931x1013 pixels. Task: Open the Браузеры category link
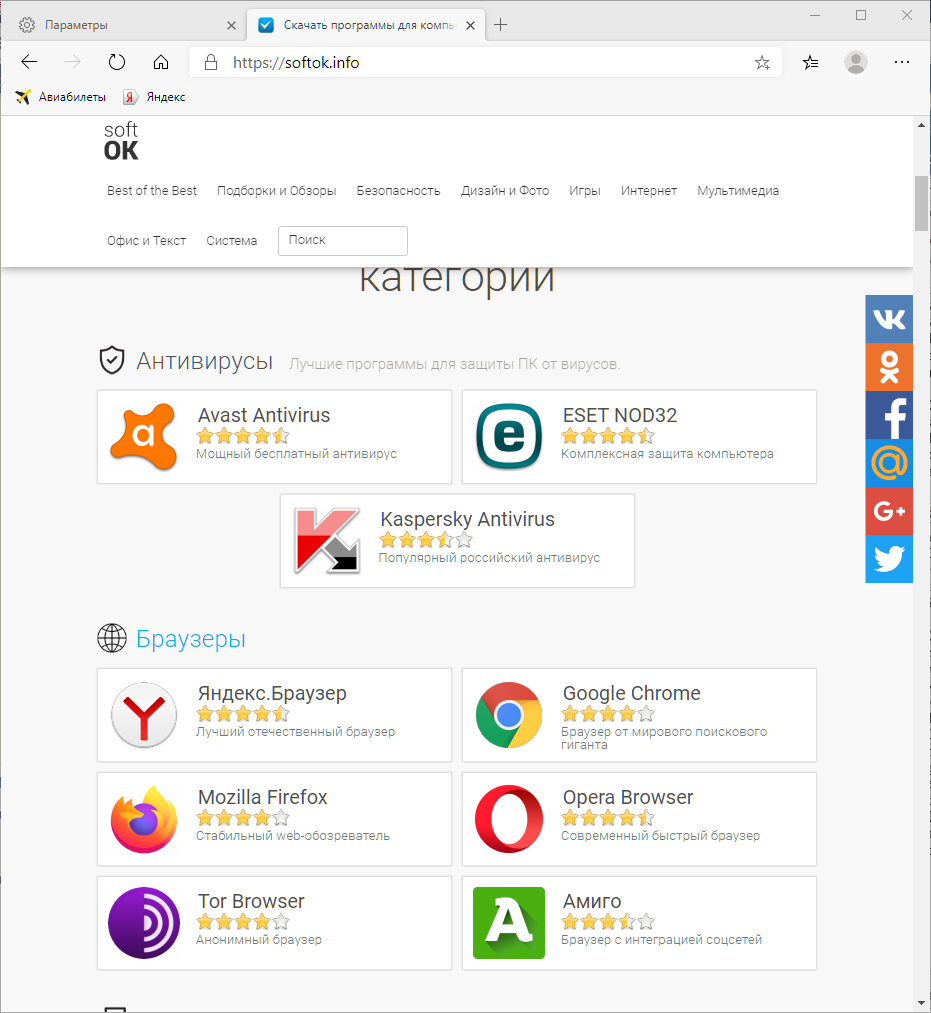pos(191,639)
